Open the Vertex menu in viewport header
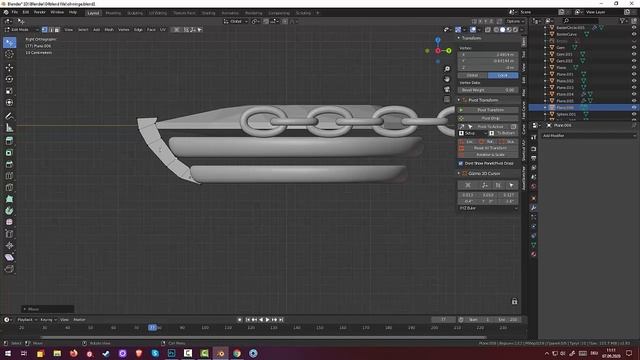The width and height of the screenshot is (640, 360). tap(124, 29)
